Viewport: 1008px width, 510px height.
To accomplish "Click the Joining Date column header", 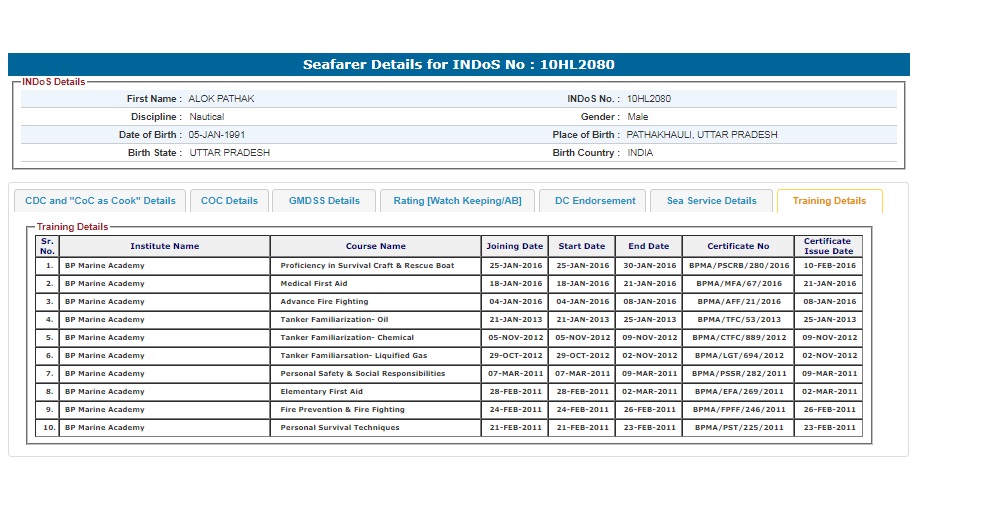I will click(x=514, y=246).
